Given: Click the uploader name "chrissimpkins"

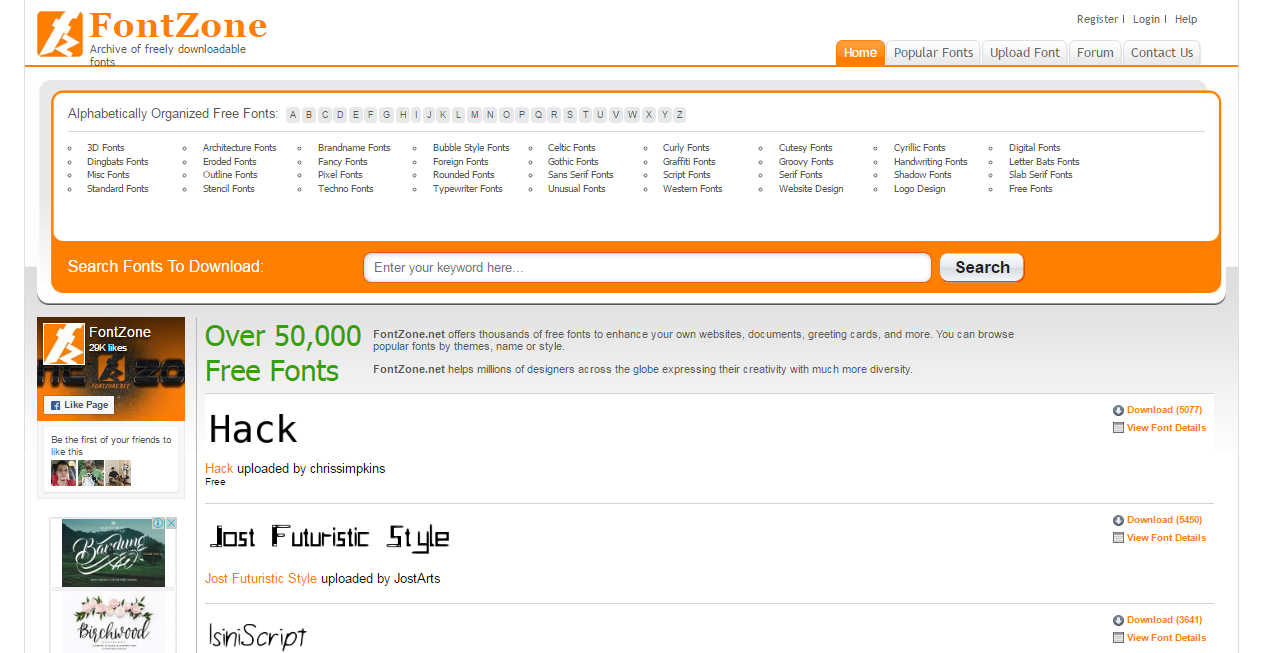Looking at the screenshot, I should click(x=347, y=469).
